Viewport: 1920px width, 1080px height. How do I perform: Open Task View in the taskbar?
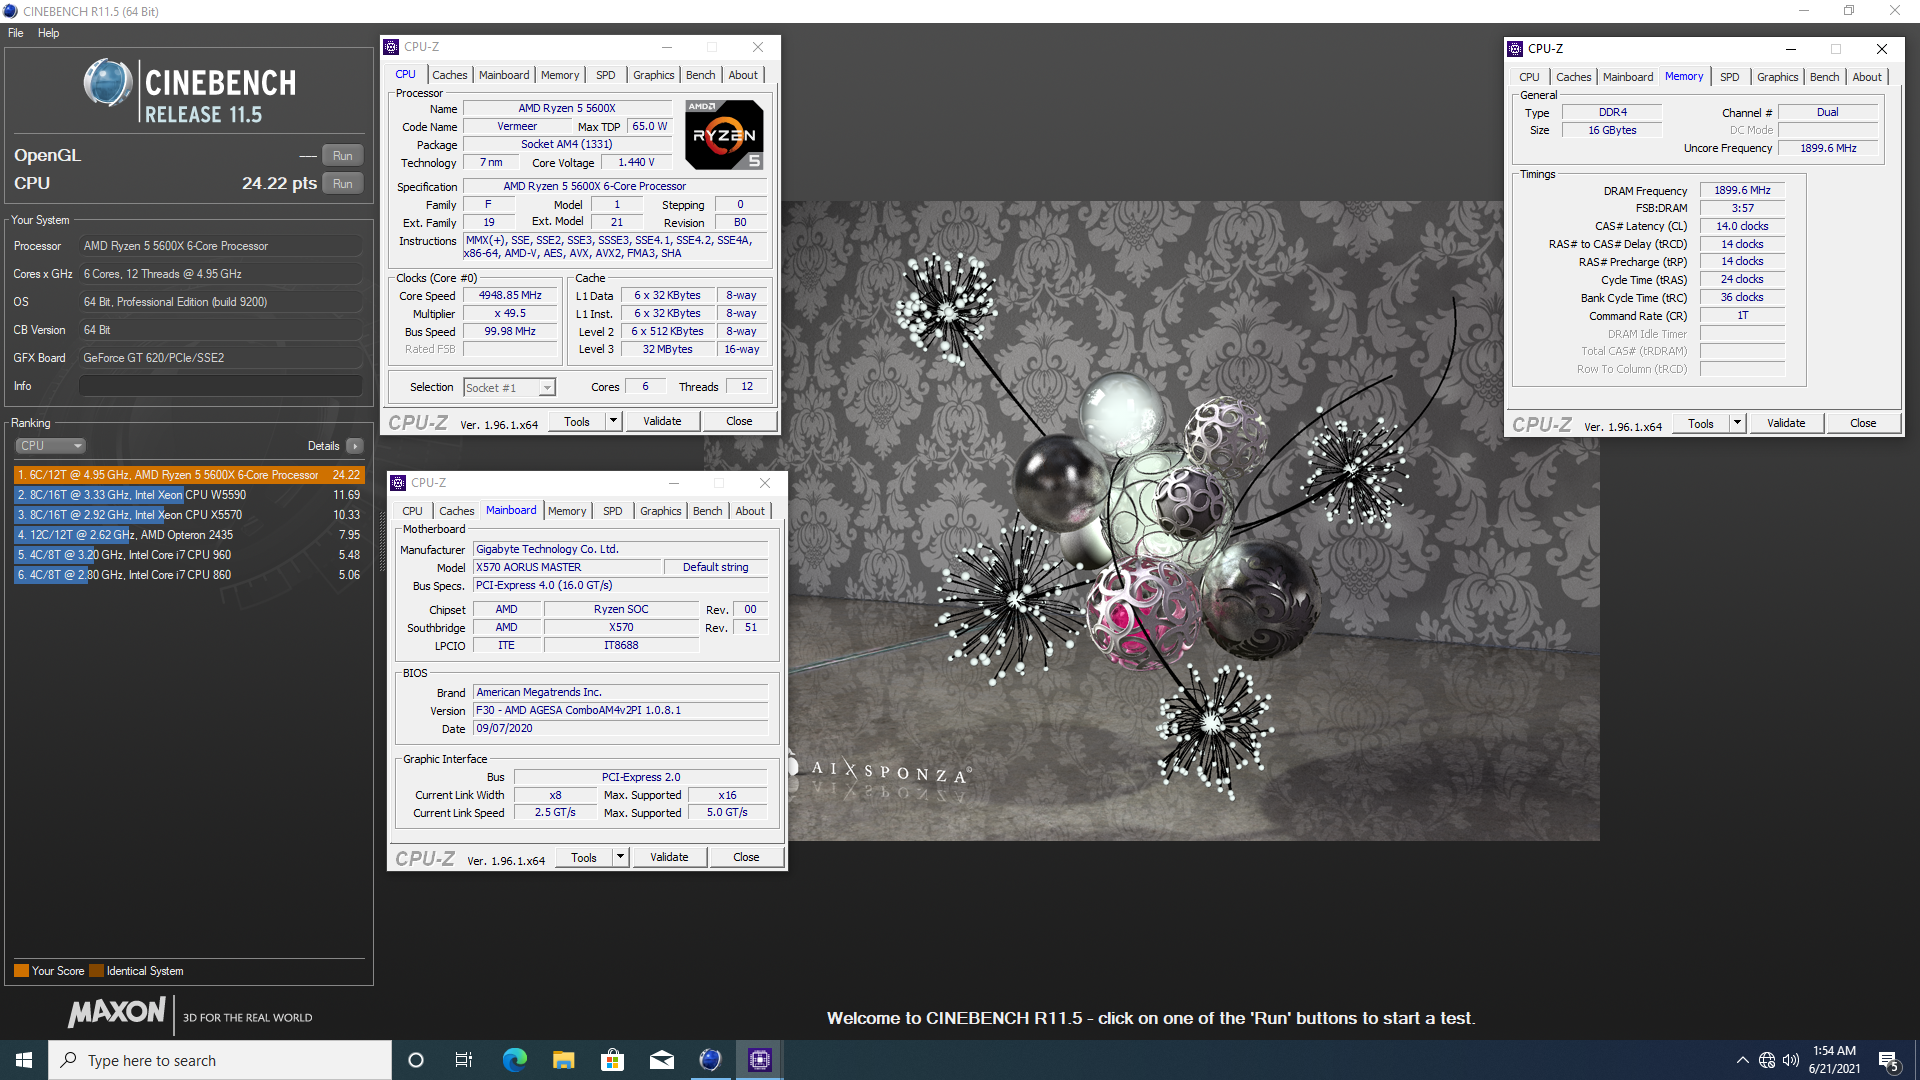[x=464, y=1060]
